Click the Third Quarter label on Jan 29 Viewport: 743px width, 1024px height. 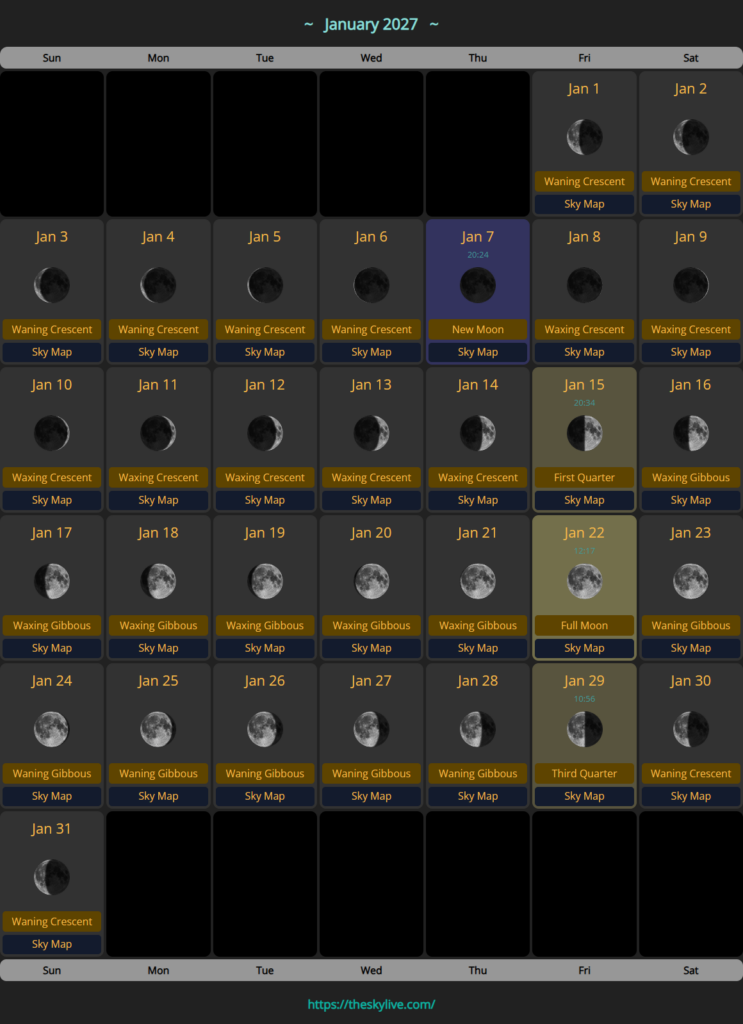coord(584,774)
